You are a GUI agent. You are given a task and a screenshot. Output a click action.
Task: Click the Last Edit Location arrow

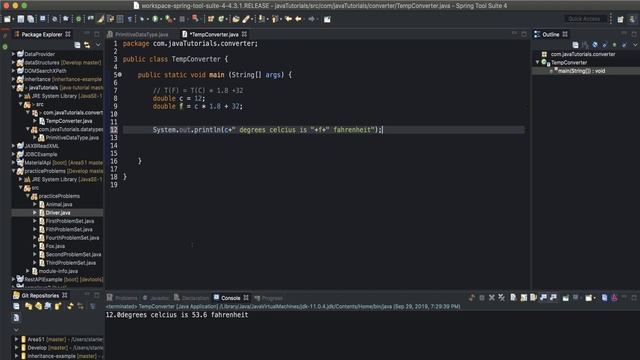pyautogui.click(x=289, y=19)
